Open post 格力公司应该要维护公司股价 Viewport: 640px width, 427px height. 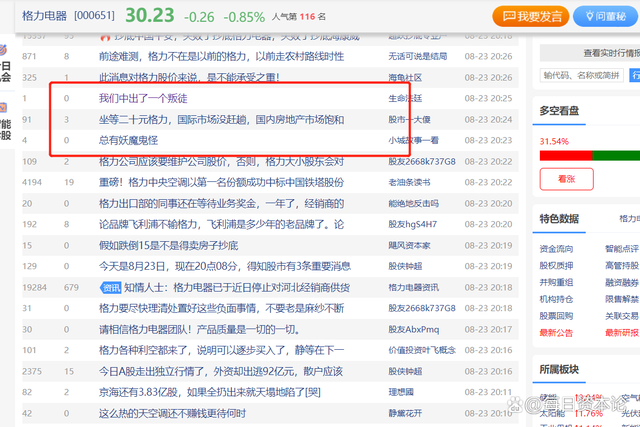pos(221,162)
